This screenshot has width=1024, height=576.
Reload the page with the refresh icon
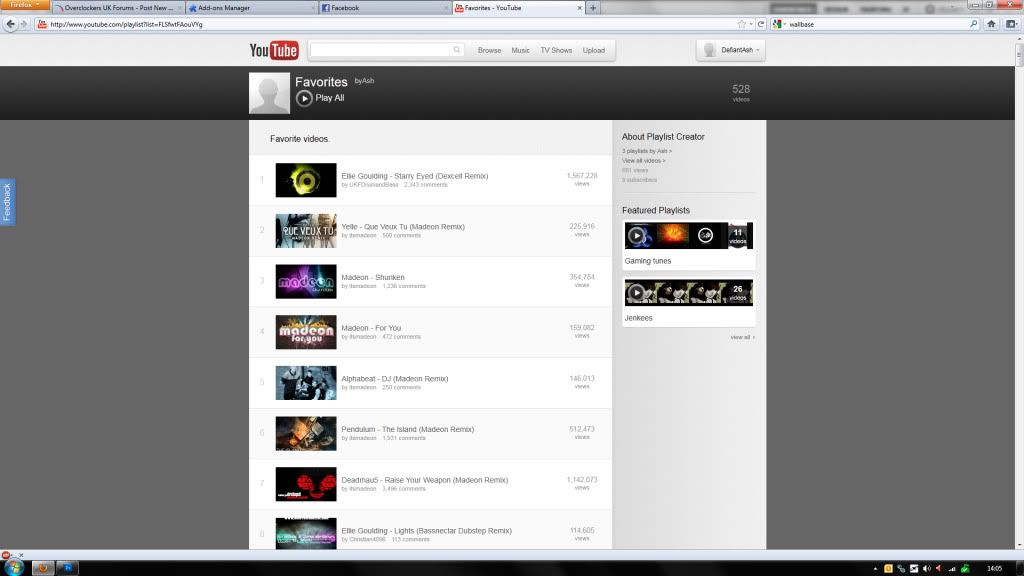point(761,24)
